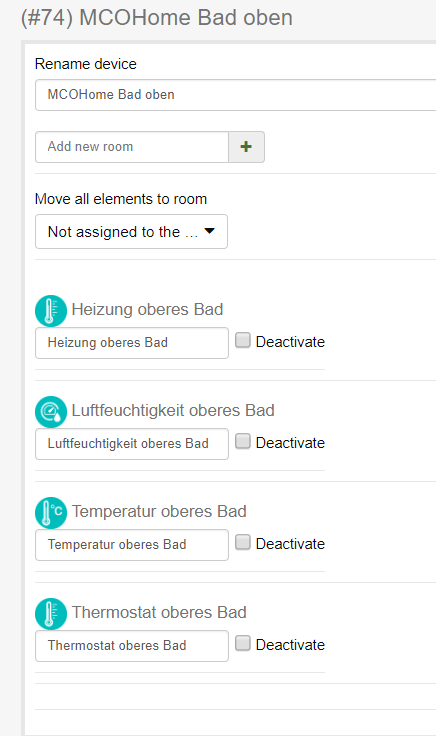Click the (#74) MCOHome Bad oben title

coord(157,18)
